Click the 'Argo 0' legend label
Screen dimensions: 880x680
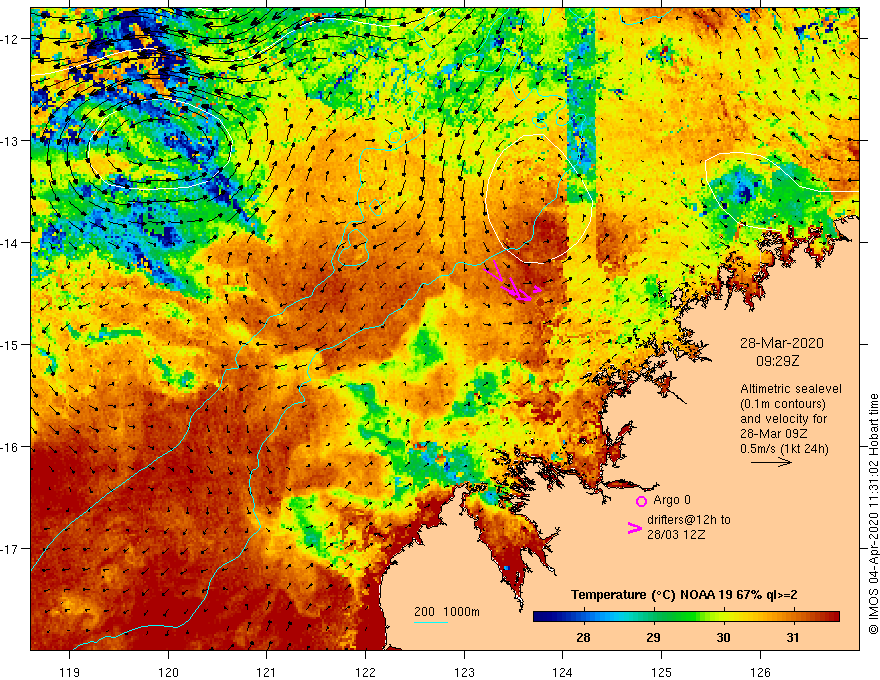tap(672, 500)
